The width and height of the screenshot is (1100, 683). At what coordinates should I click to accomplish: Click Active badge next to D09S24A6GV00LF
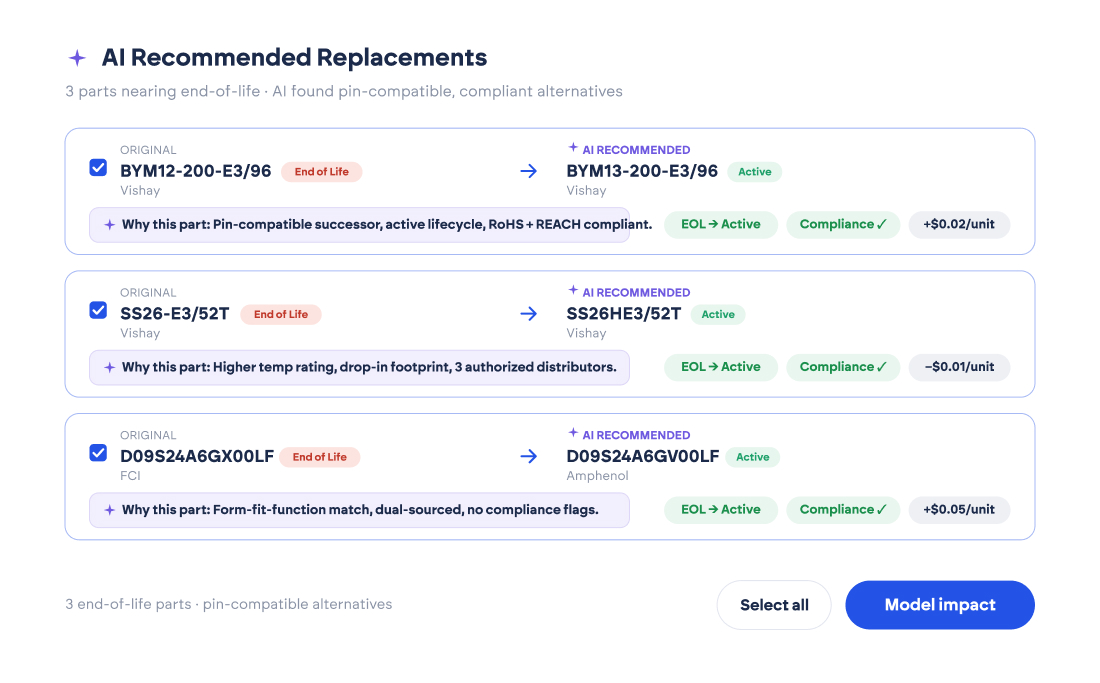tap(753, 457)
